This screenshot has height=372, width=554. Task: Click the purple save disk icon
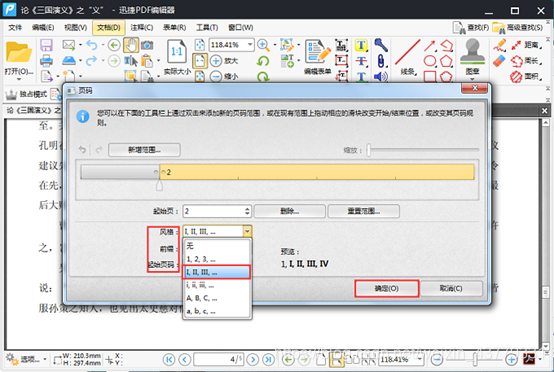pyautogui.click(x=46, y=45)
